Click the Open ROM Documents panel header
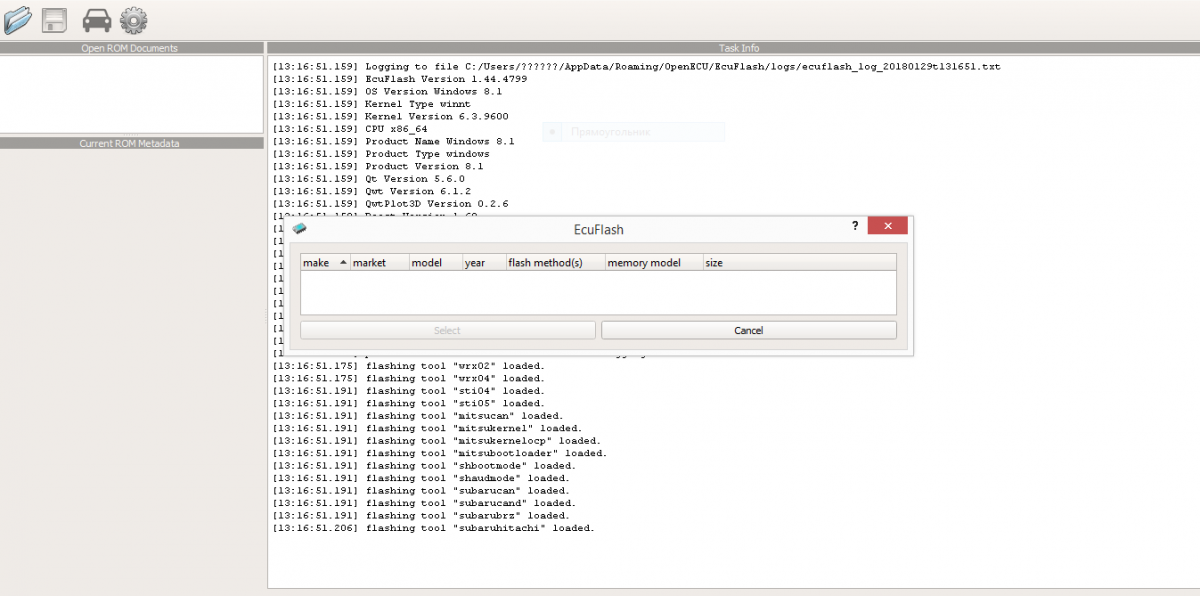1200x596 pixels. 130,48
